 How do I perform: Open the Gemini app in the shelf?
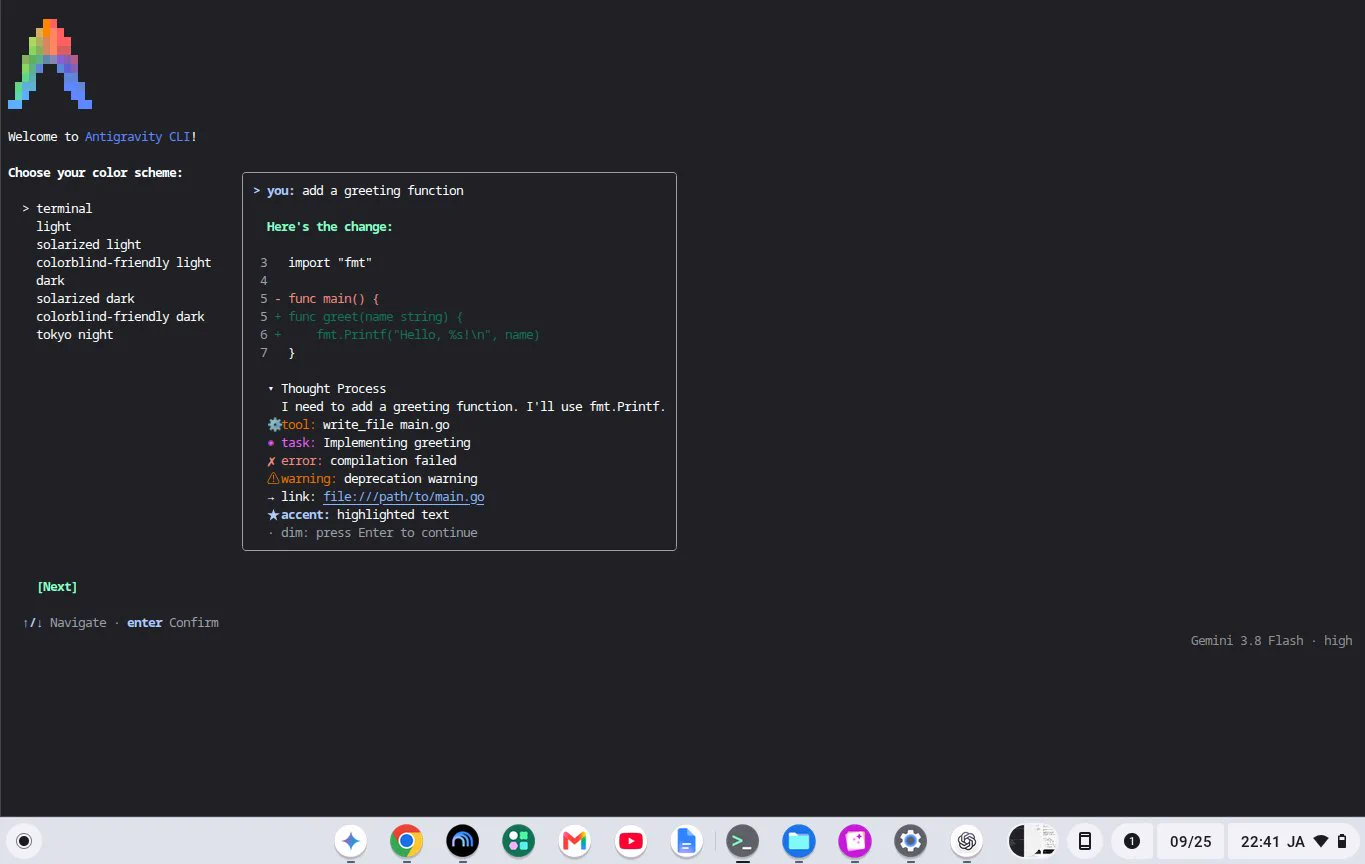click(x=350, y=841)
